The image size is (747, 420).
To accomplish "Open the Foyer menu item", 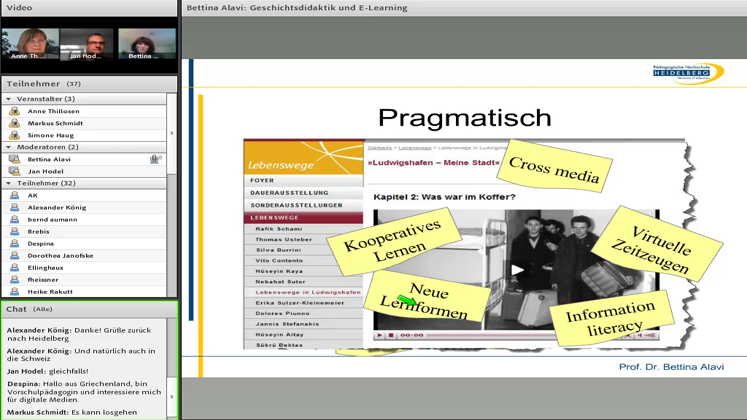I will click(x=263, y=181).
